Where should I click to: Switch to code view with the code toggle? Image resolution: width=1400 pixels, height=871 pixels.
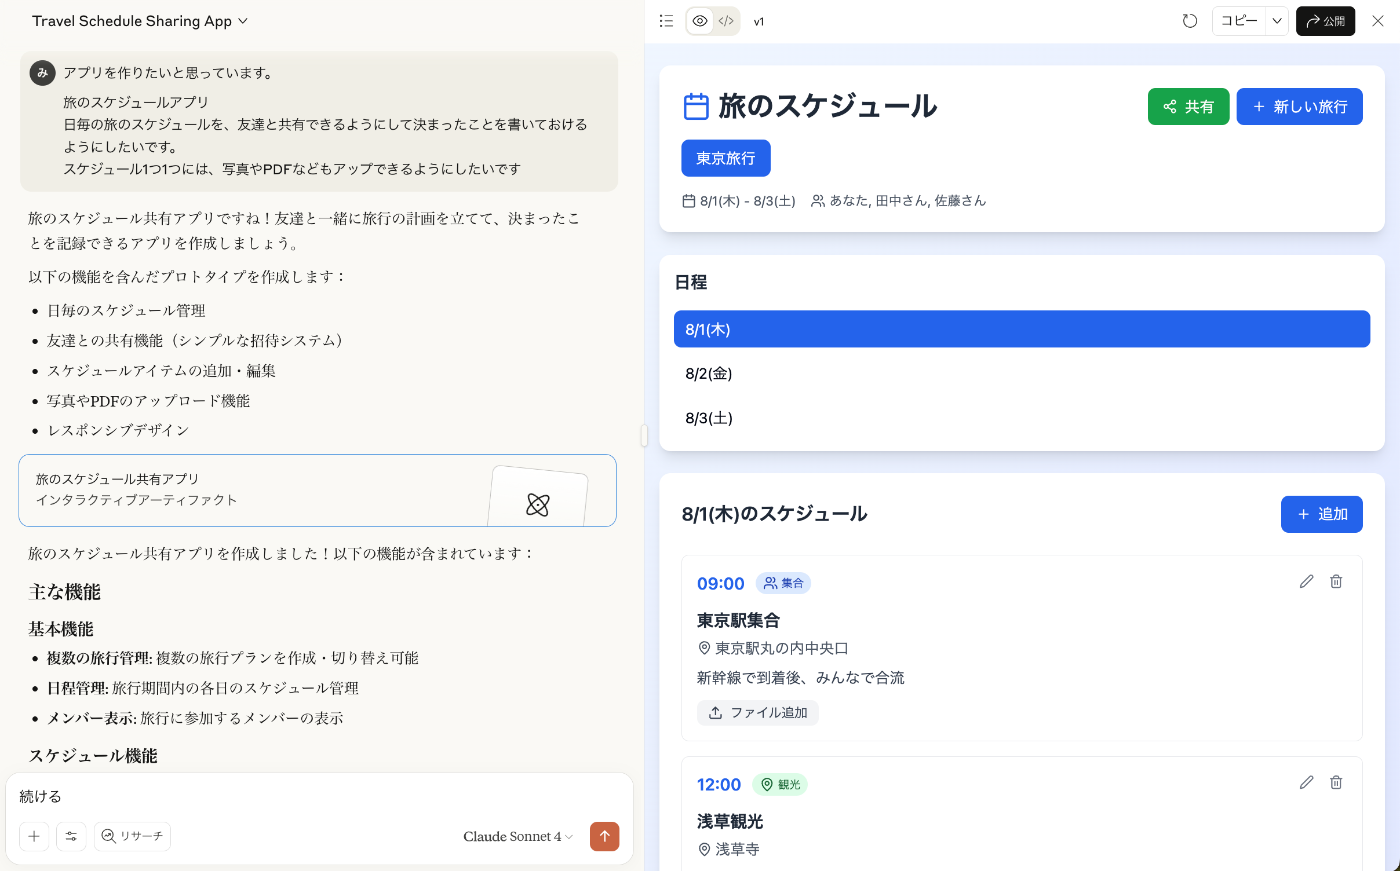(x=726, y=21)
